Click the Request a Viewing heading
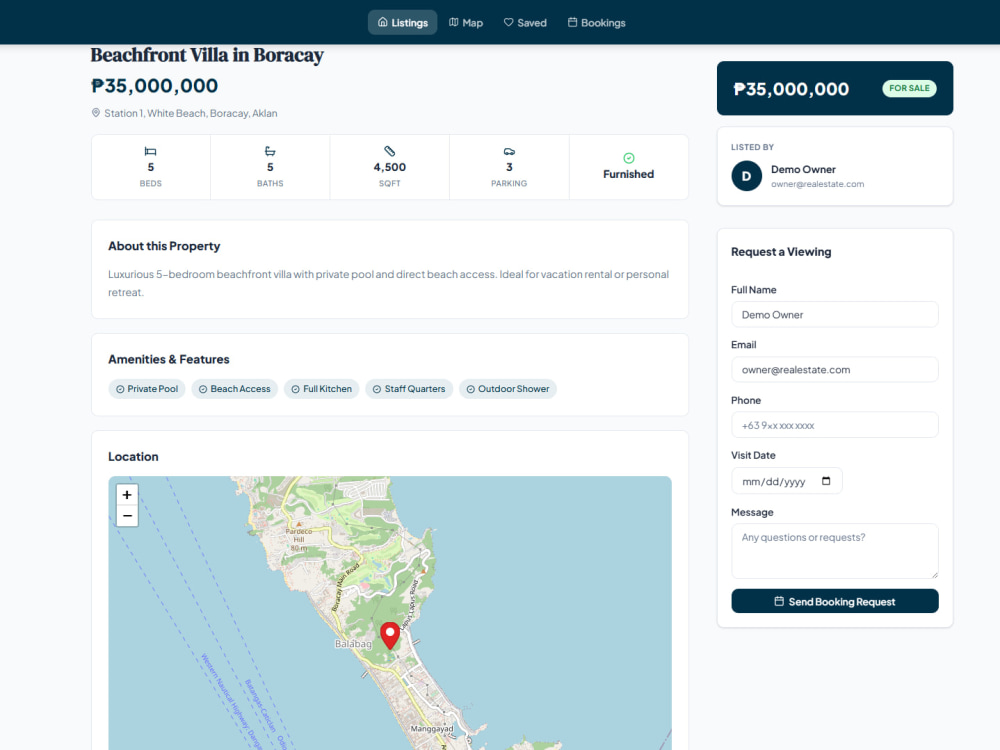Image resolution: width=1000 pixels, height=750 pixels. (x=781, y=252)
